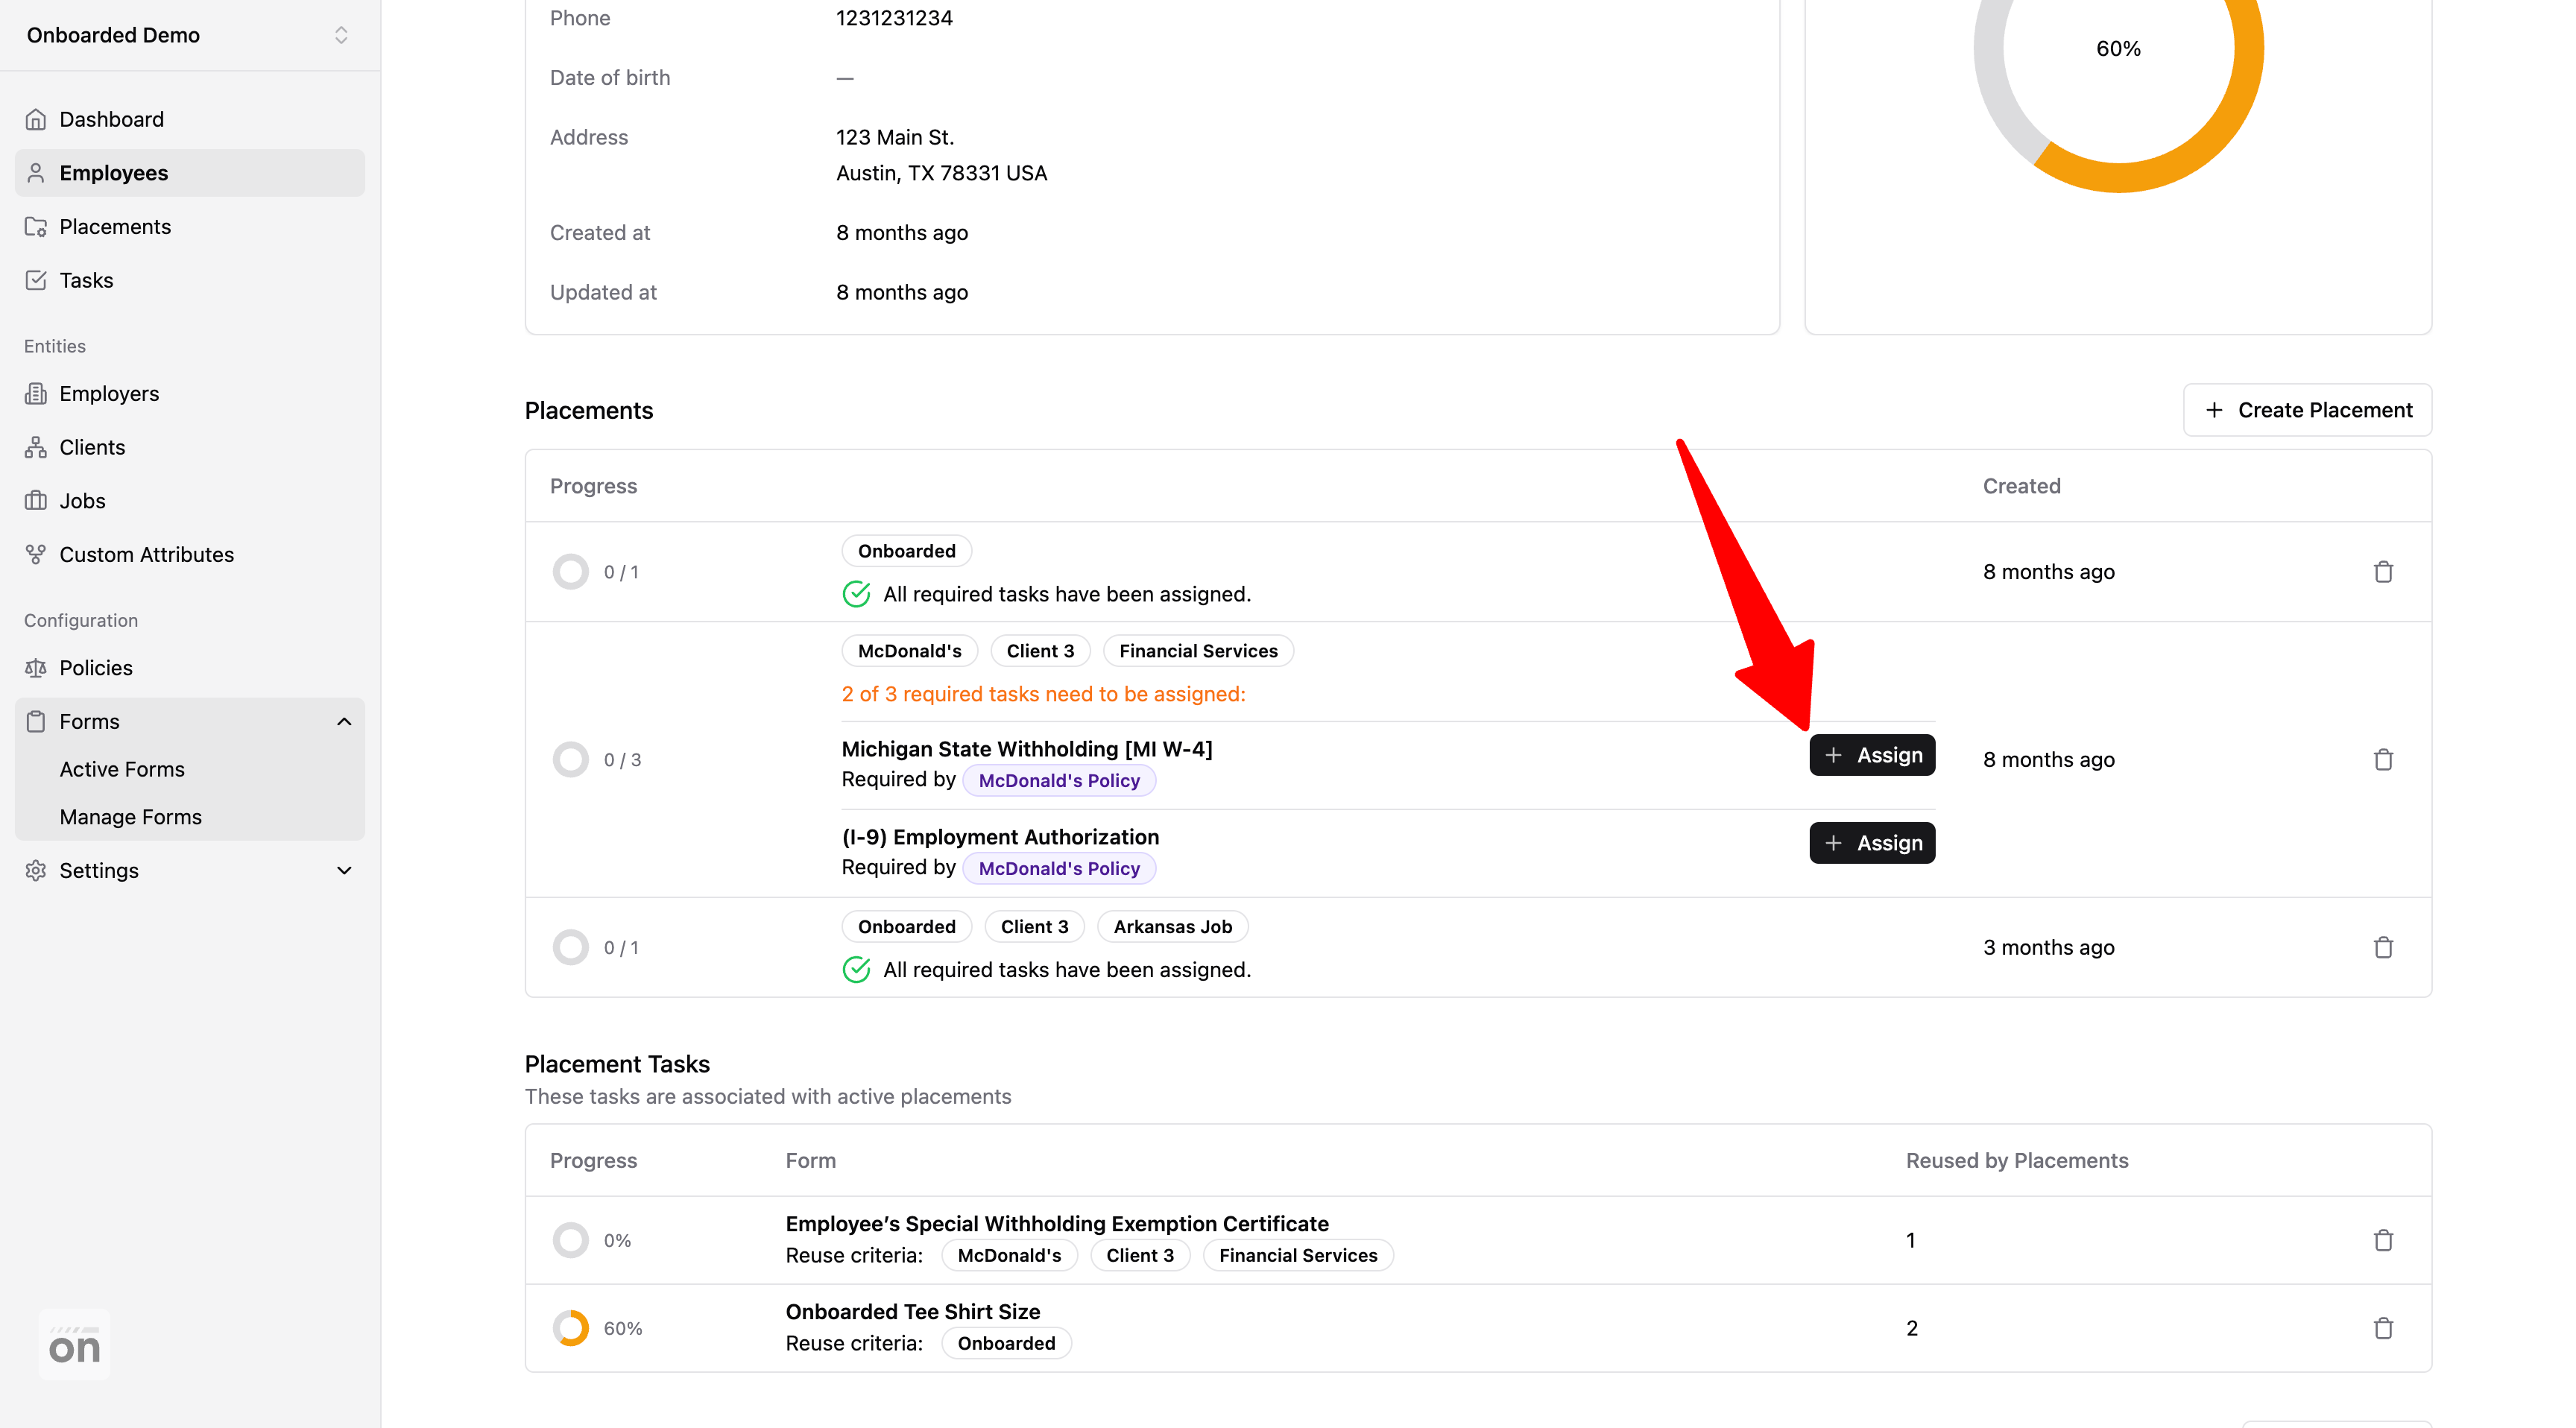Image resolution: width=2576 pixels, height=1428 pixels.
Task: Click the Tasks checkmark icon
Action: click(x=36, y=280)
